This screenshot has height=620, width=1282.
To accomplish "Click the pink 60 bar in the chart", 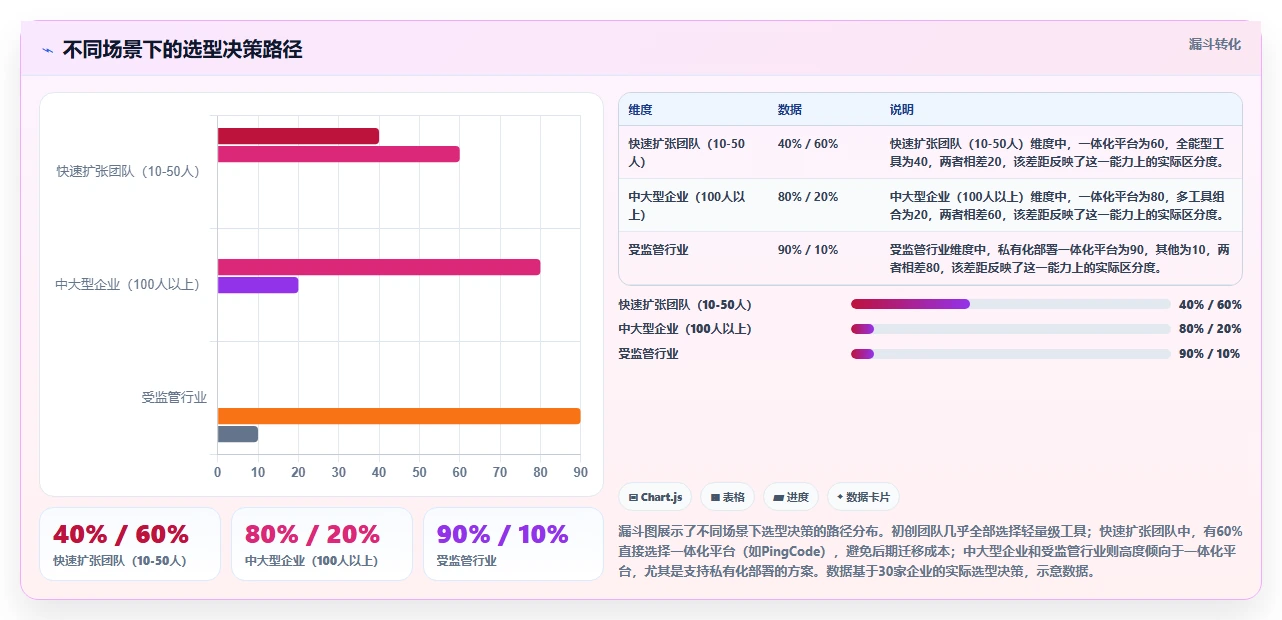I will tap(339, 154).
